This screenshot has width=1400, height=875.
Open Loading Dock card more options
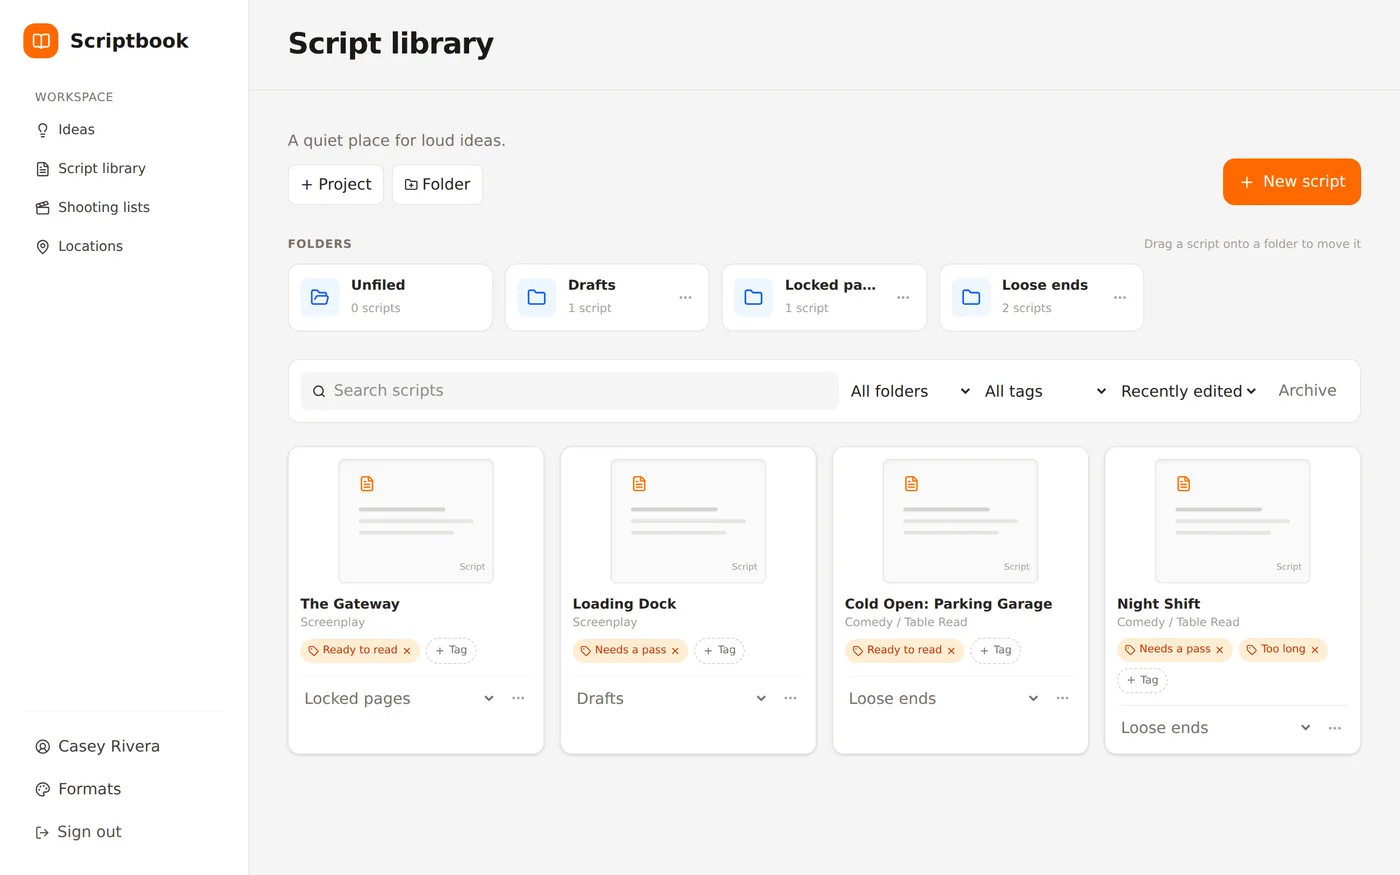point(790,699)
